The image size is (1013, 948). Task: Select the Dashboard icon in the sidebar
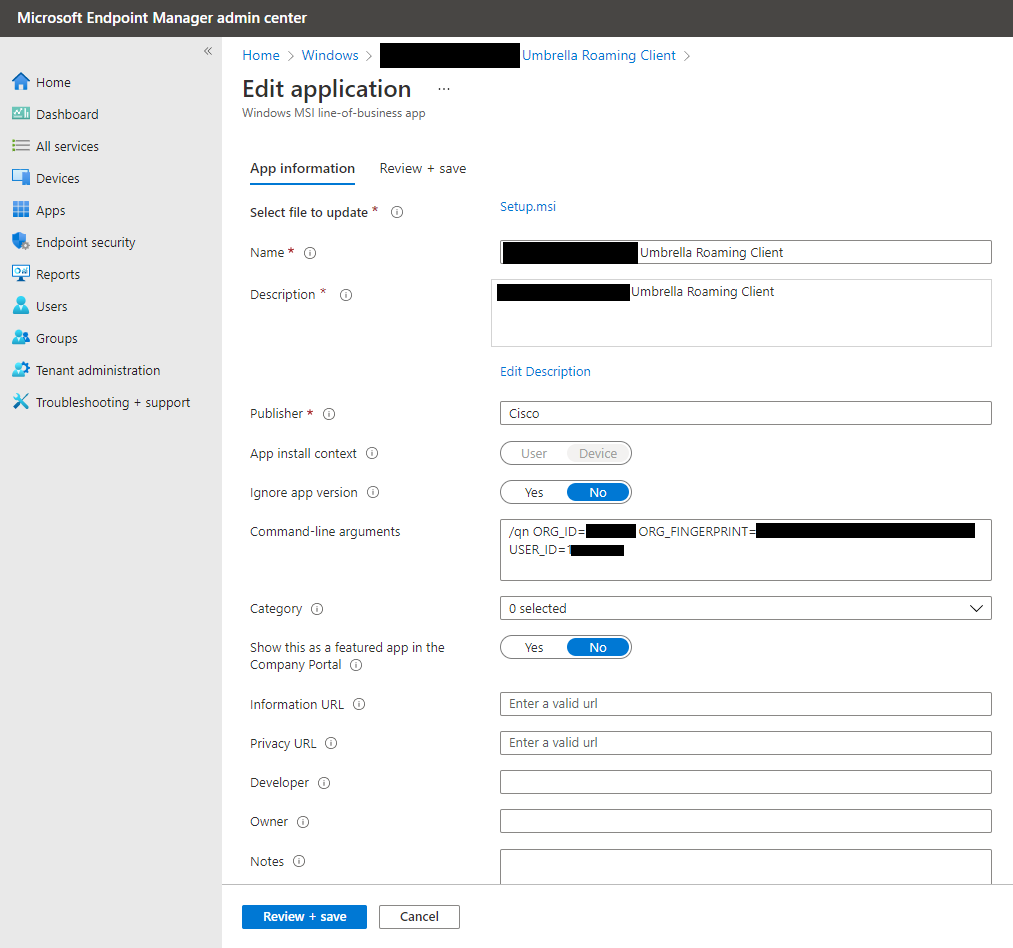coord(22,113)
